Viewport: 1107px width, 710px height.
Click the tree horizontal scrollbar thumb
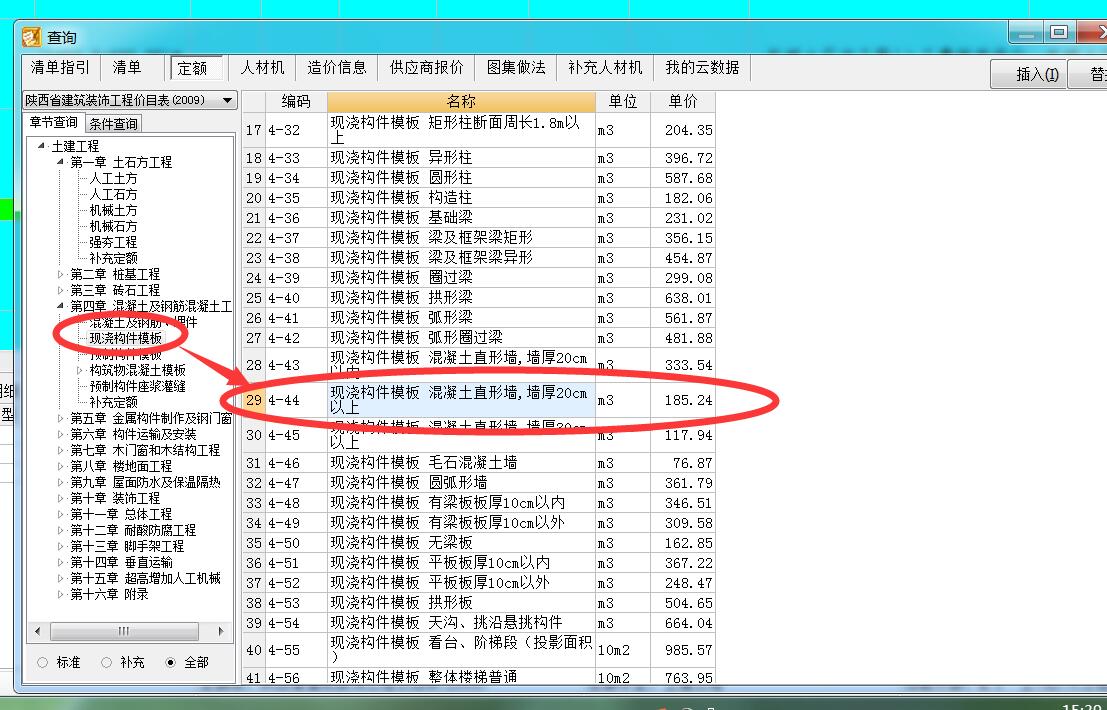click(124, 631)
